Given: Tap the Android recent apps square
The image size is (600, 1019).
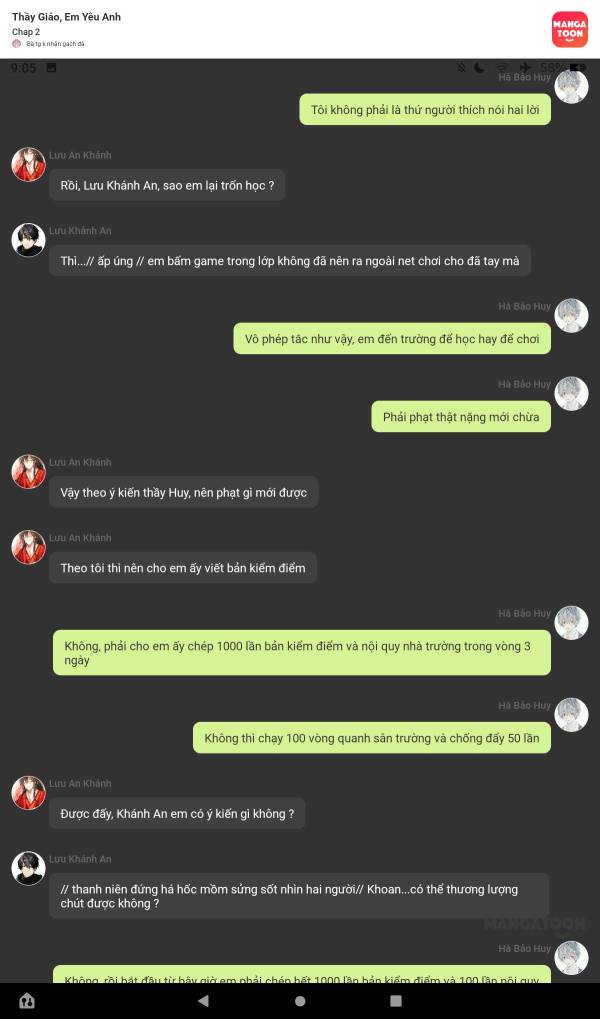Looking at the screenshot, I should [395, 1000].
